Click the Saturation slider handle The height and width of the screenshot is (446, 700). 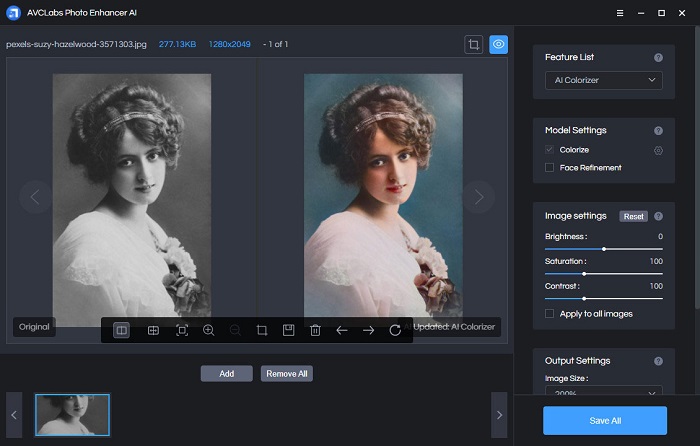click(584, 274)
